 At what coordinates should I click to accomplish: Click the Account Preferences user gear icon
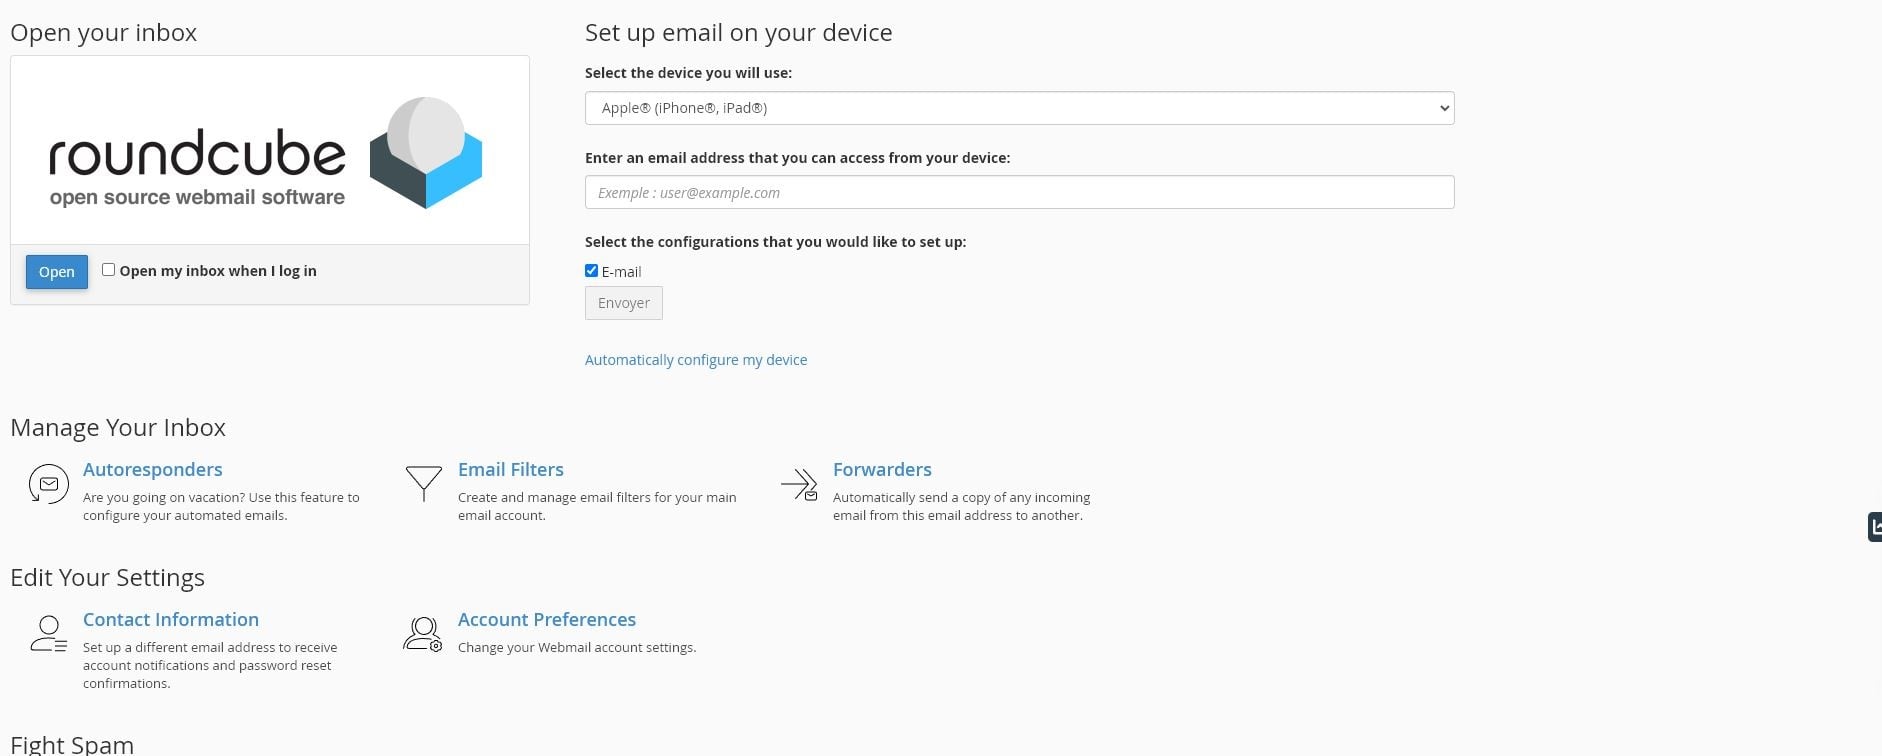click(x=423, y=634)
